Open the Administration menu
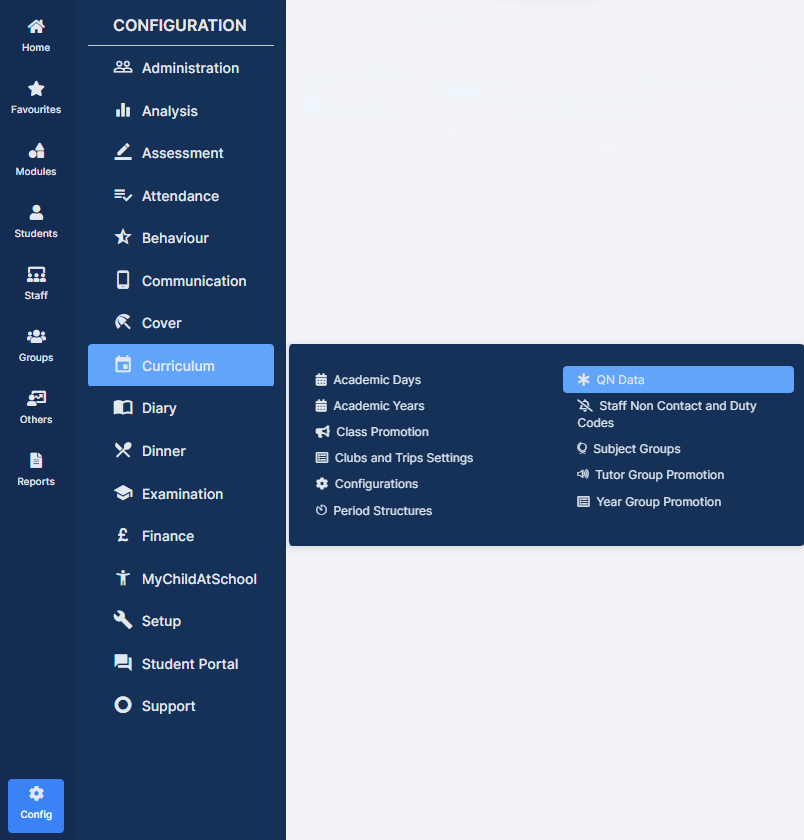Image resolution: width=804 pixels, height=840 pixels. (x=181, y=68)
